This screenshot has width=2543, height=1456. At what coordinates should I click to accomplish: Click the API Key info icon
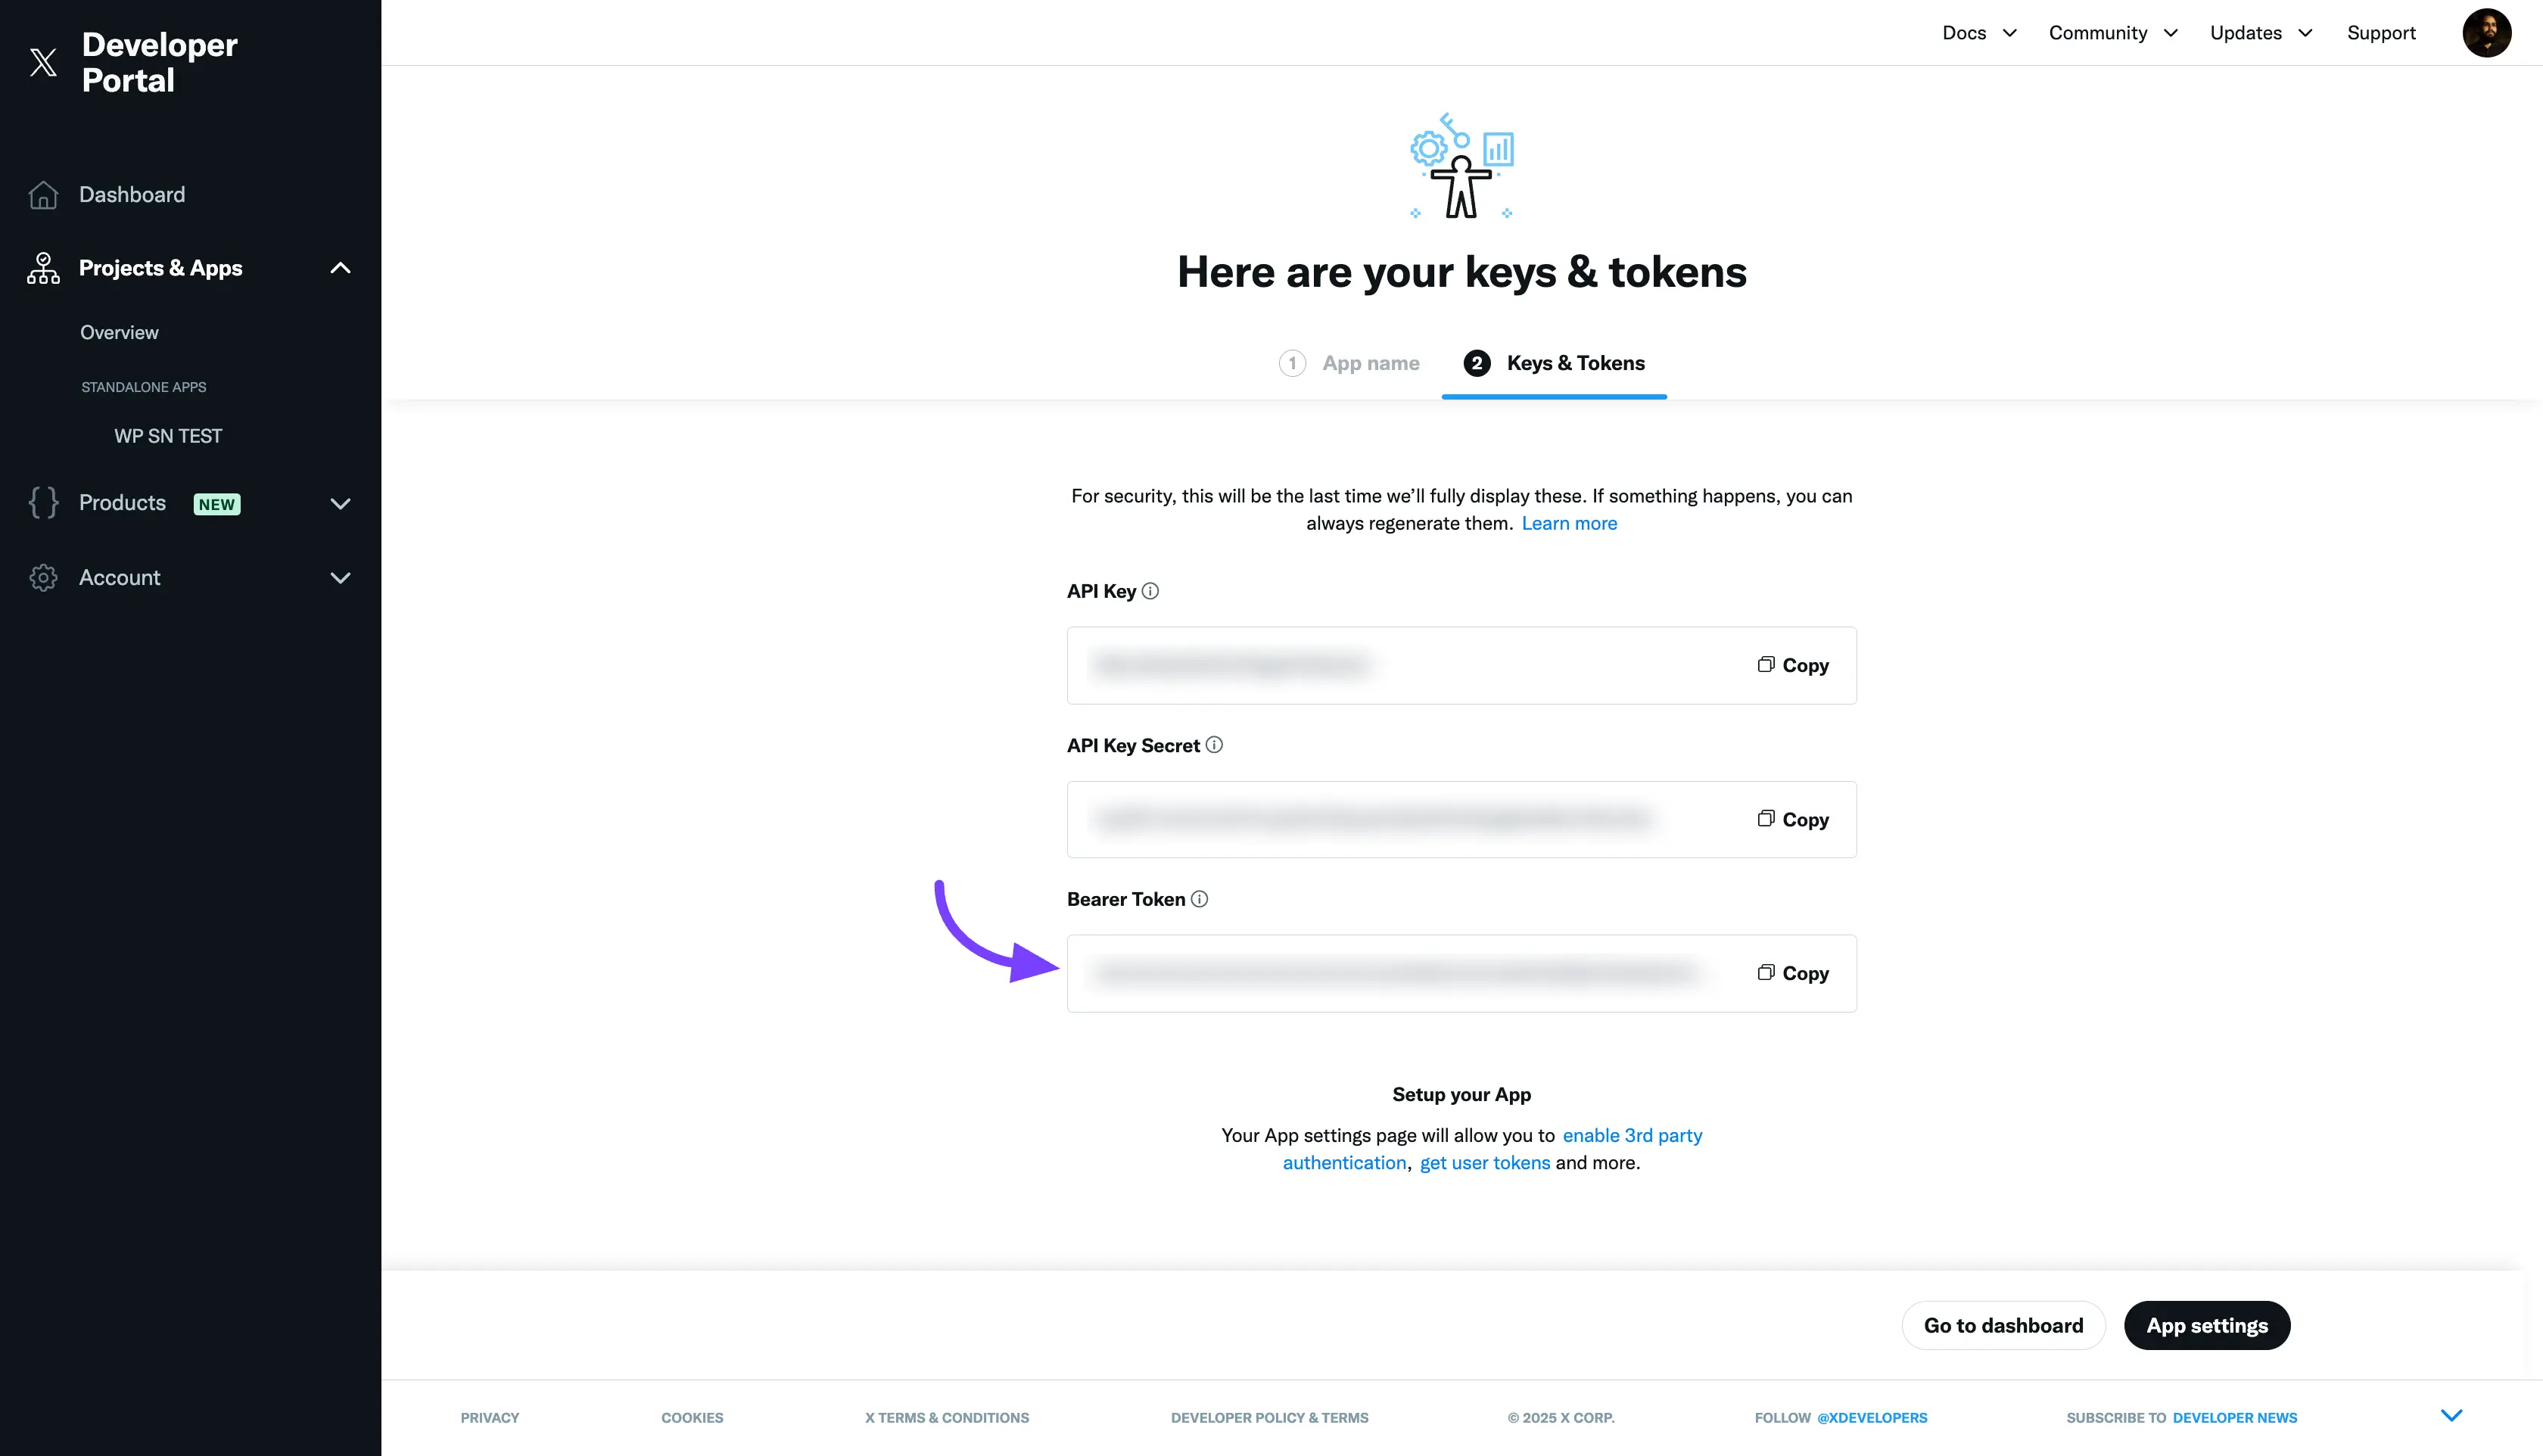1150,591
